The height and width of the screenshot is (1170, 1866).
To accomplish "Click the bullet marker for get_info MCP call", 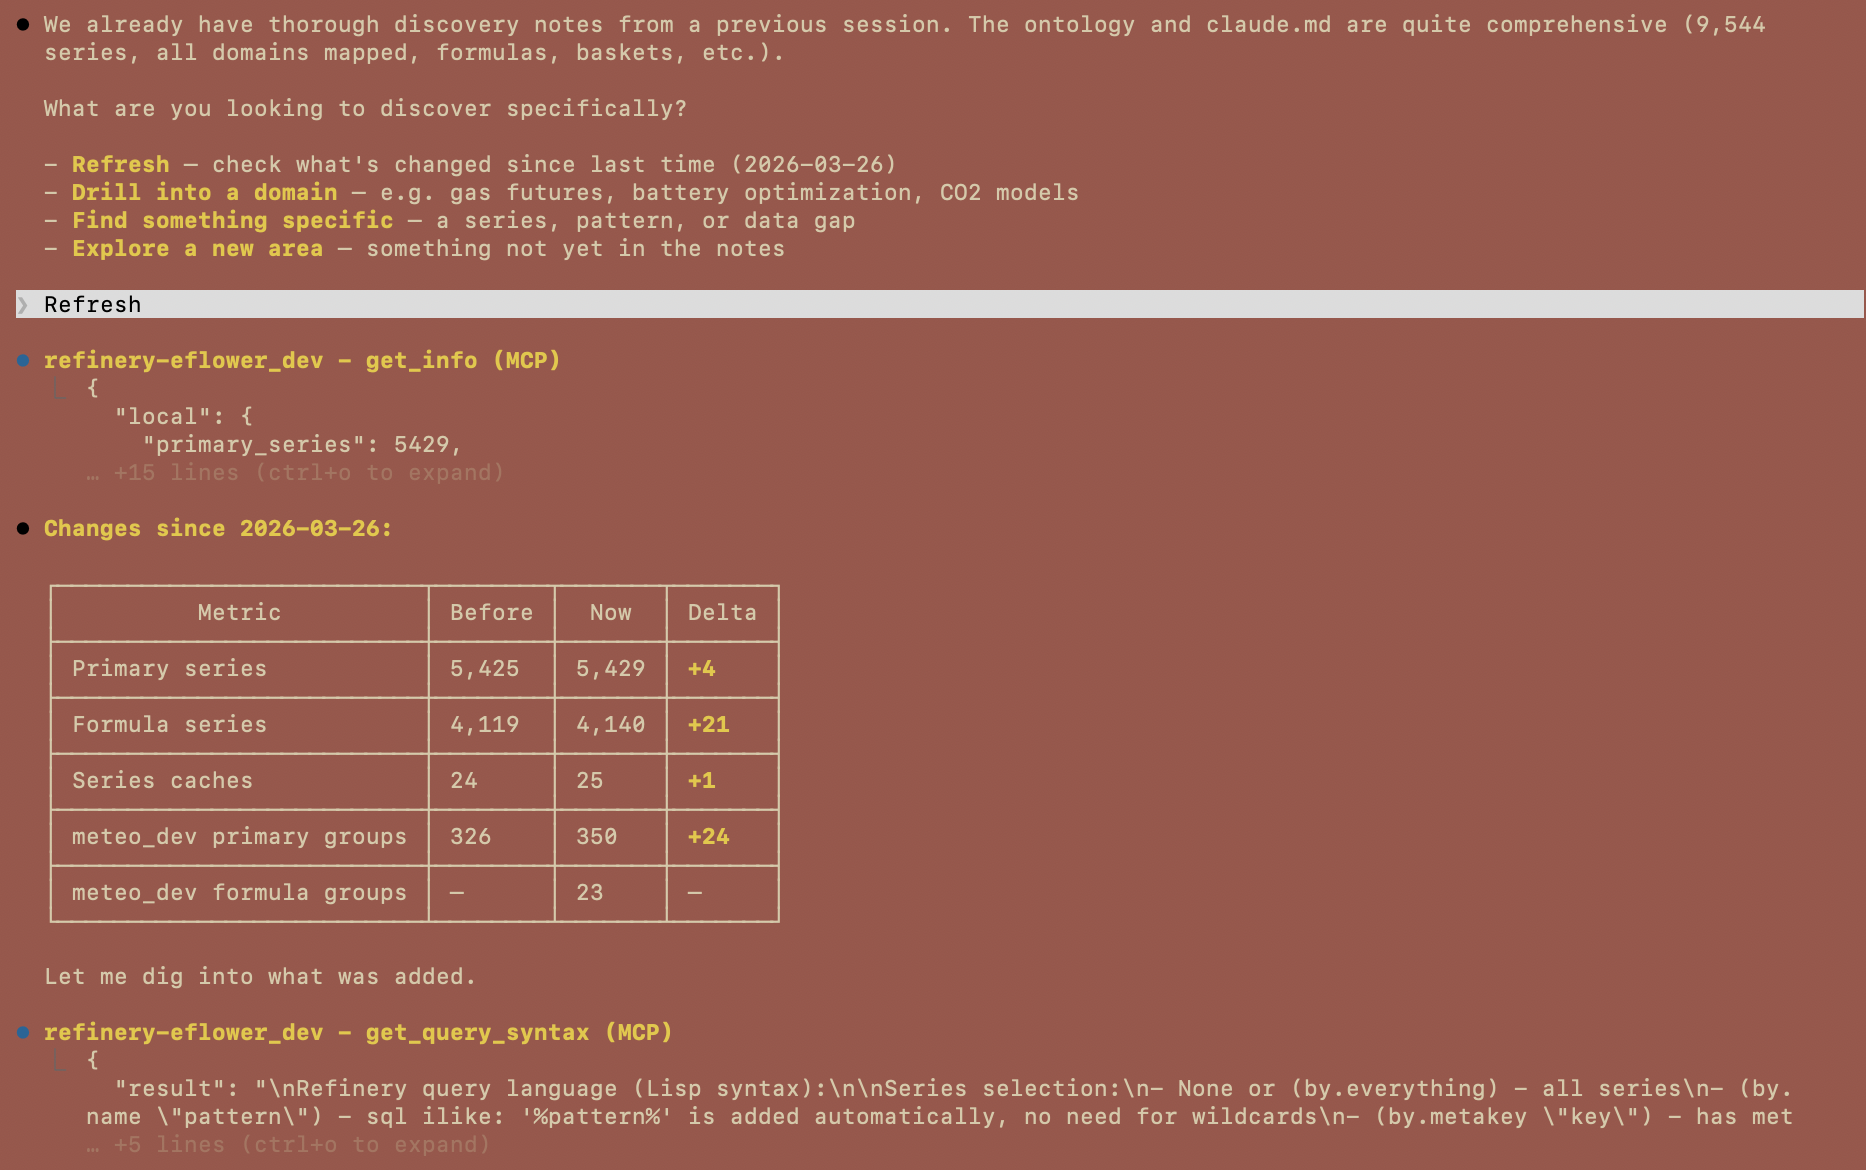I will click(x=21, y=359).
